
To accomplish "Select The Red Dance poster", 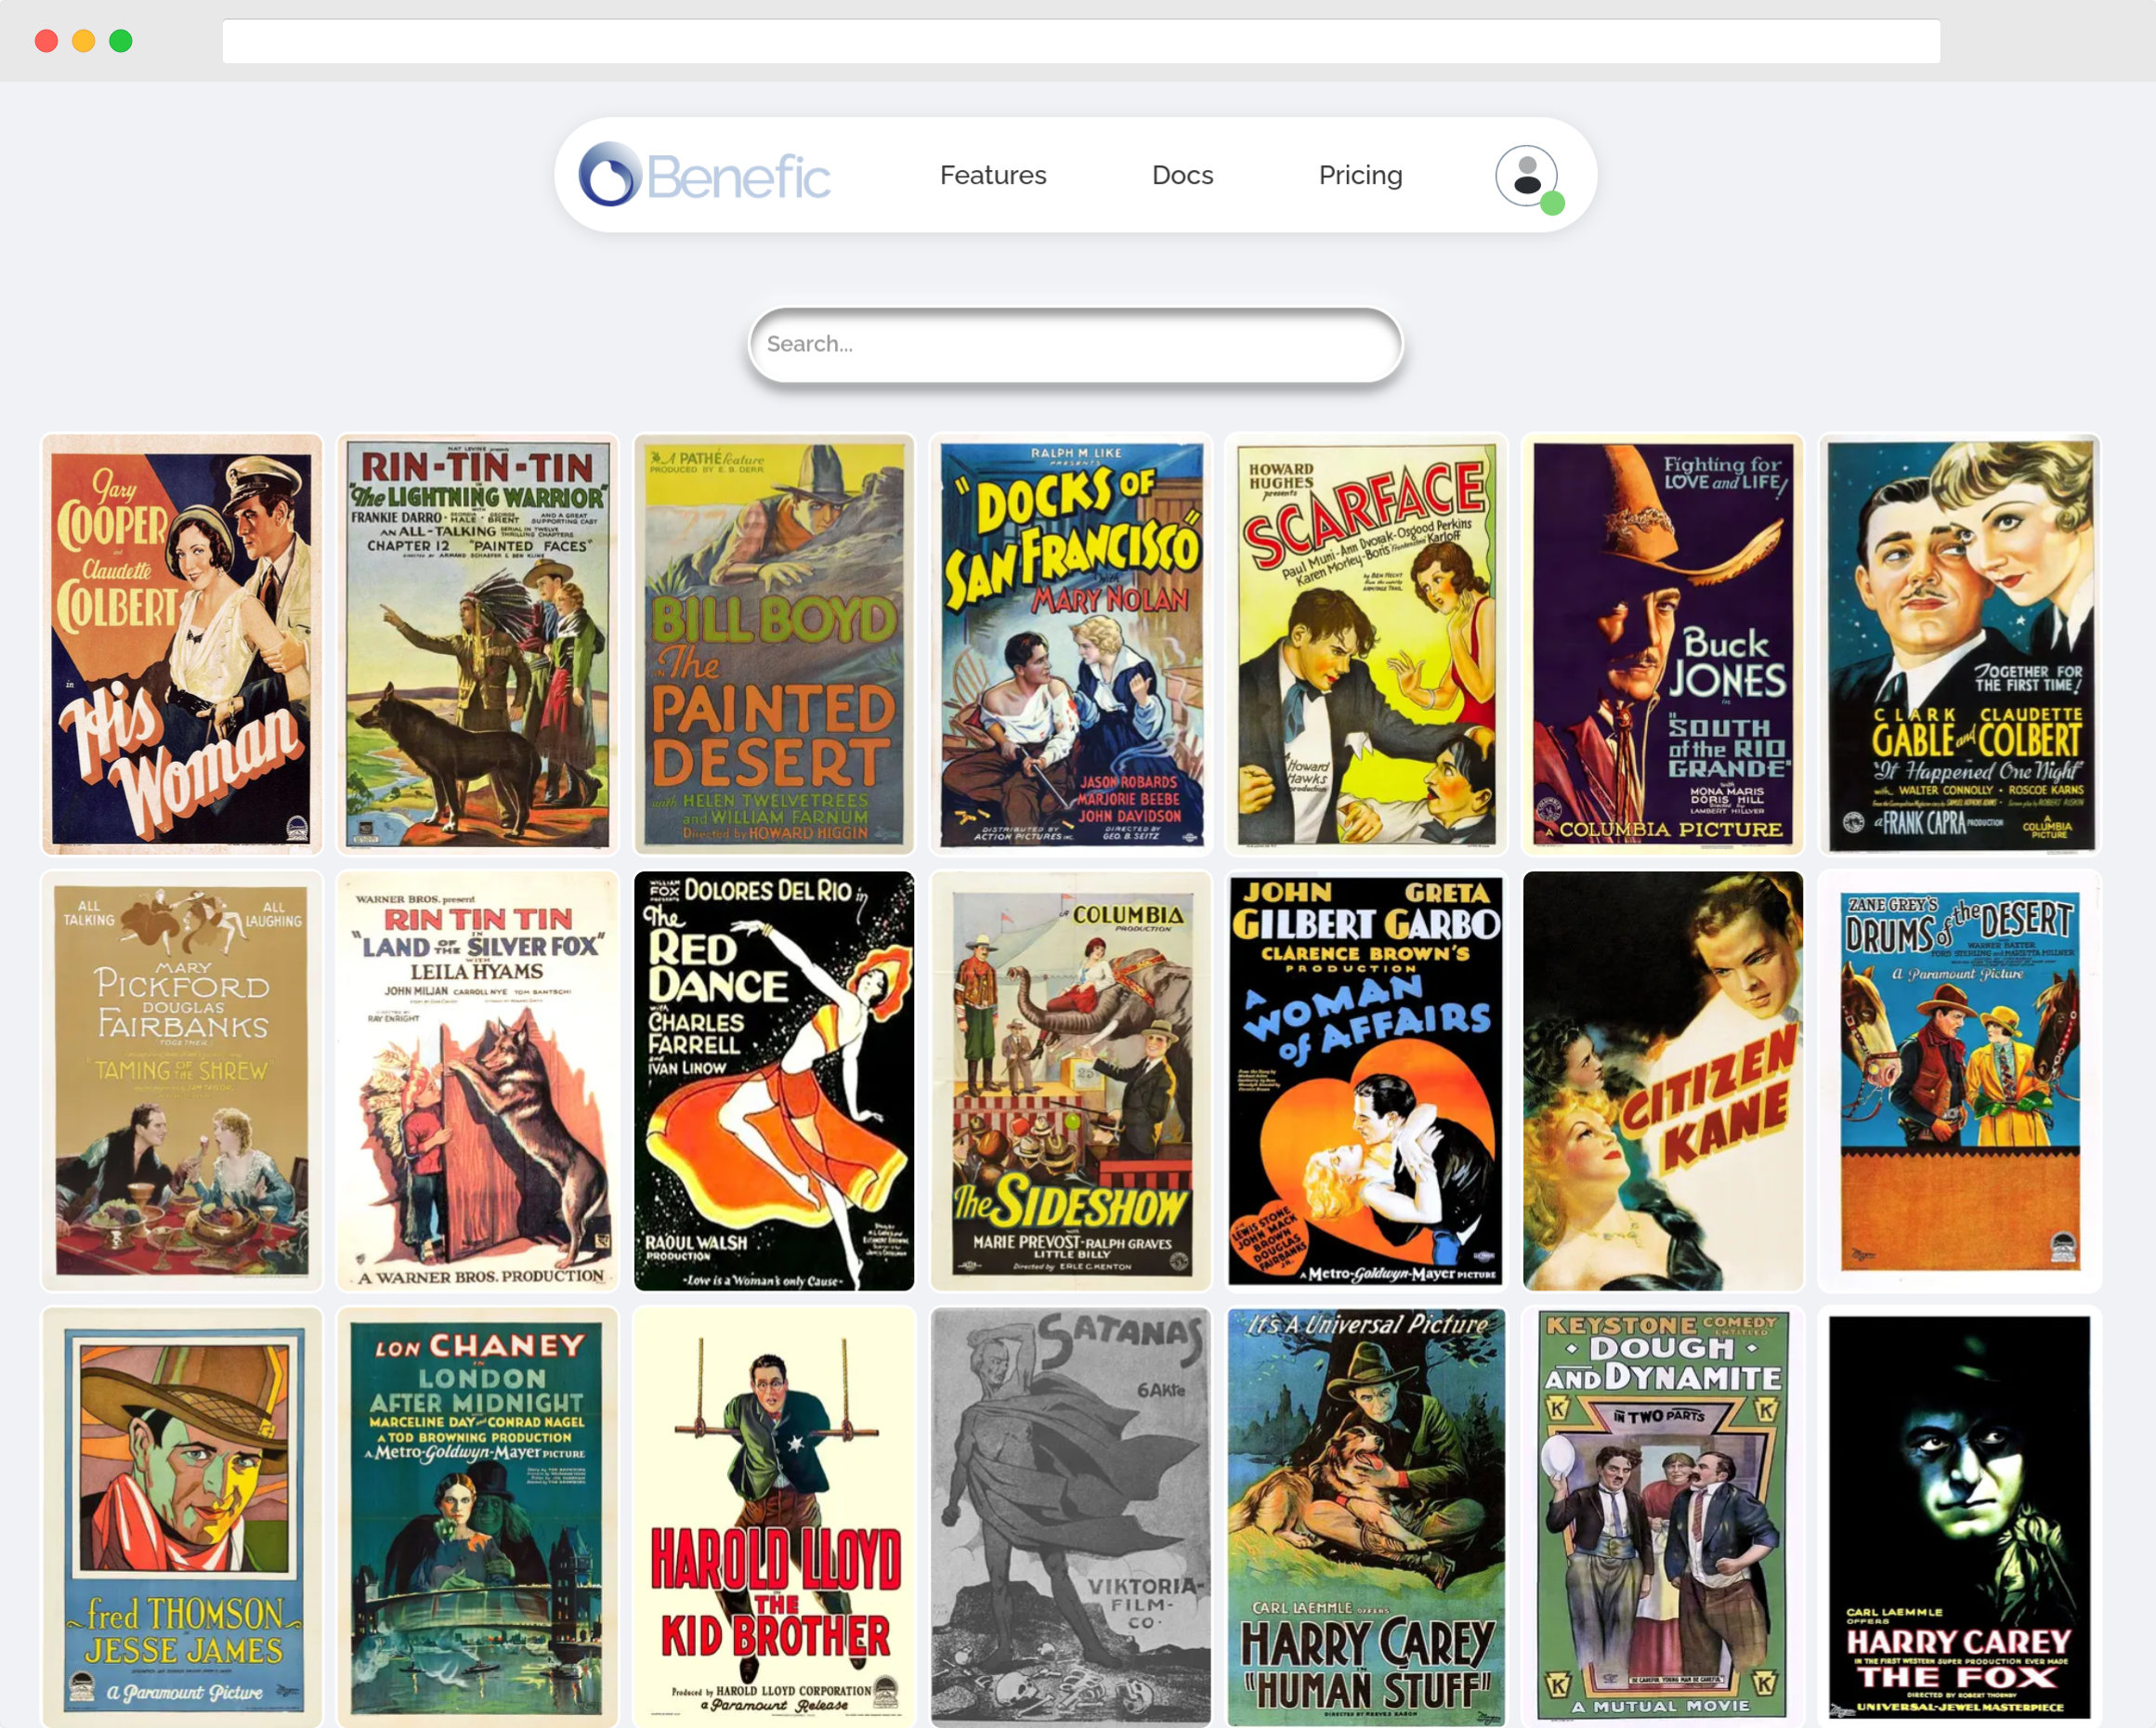I will (x=774, y=1081).
